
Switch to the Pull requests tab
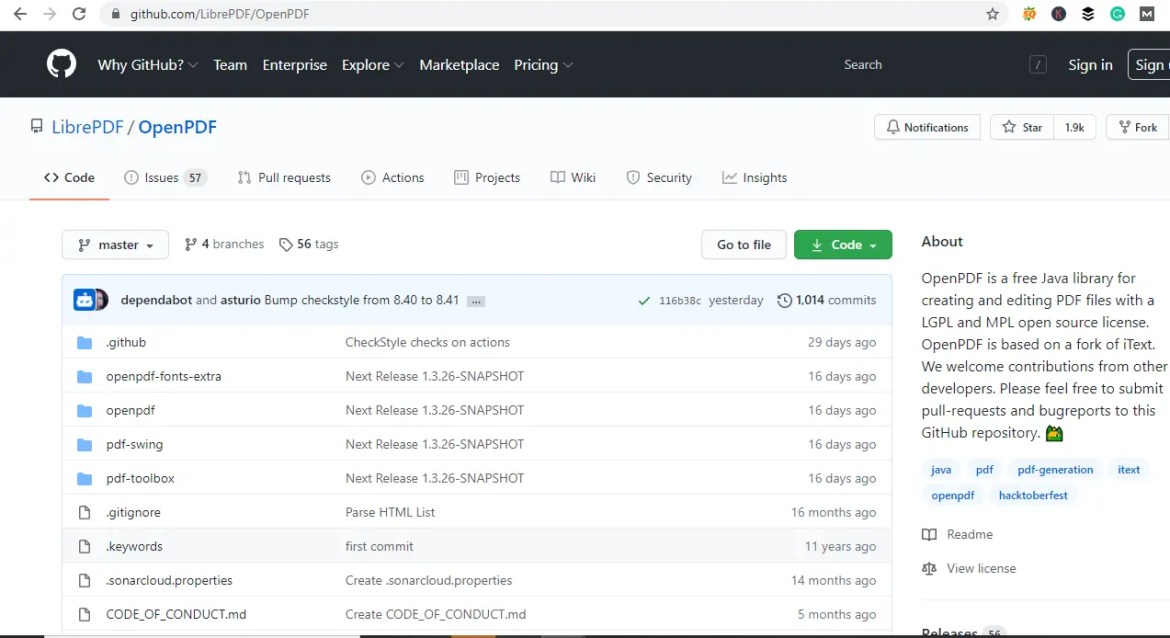[x=284, y=178]
